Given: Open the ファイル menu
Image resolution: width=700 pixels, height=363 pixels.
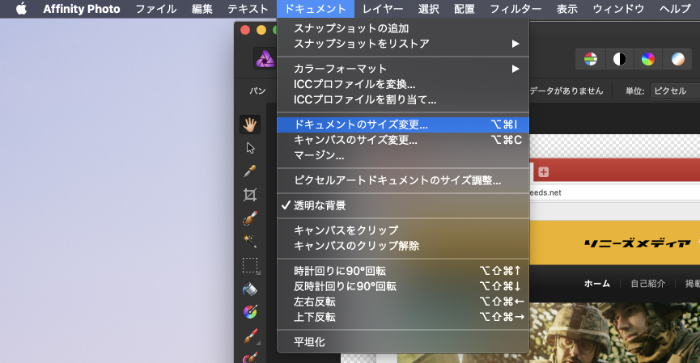Looking at the screenshot, I should pos(156,9).
